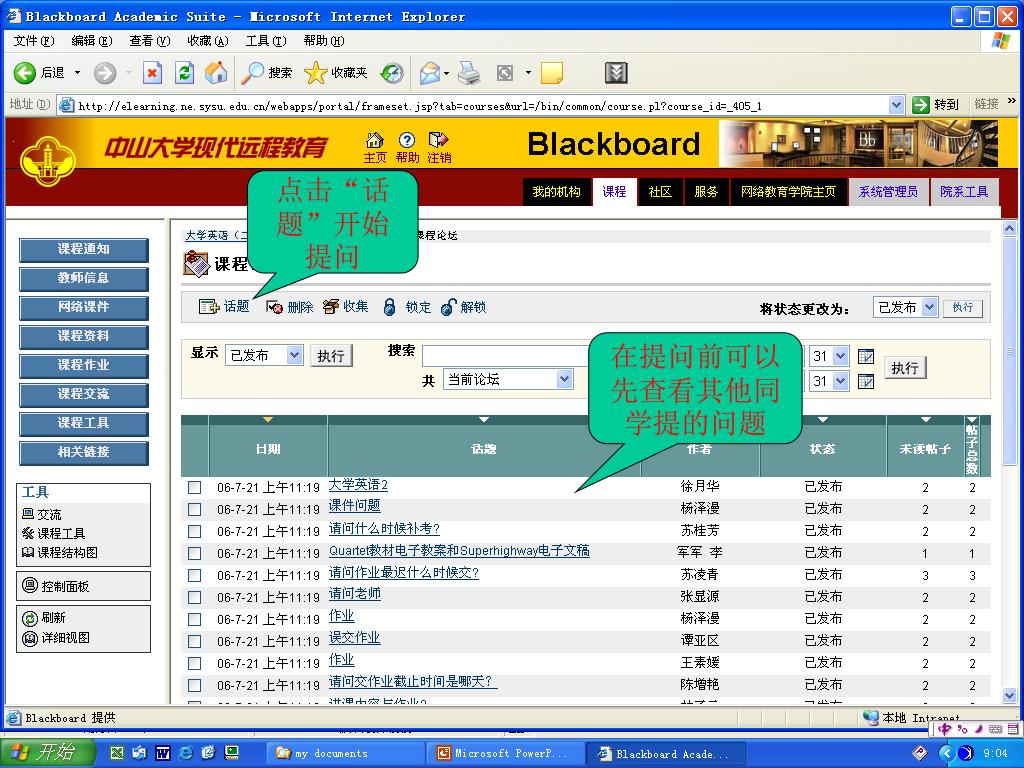1024x768 pixels.
Task: Click the IE Back arrow icon
Action: pyautogui.click(x=25, y=72)
